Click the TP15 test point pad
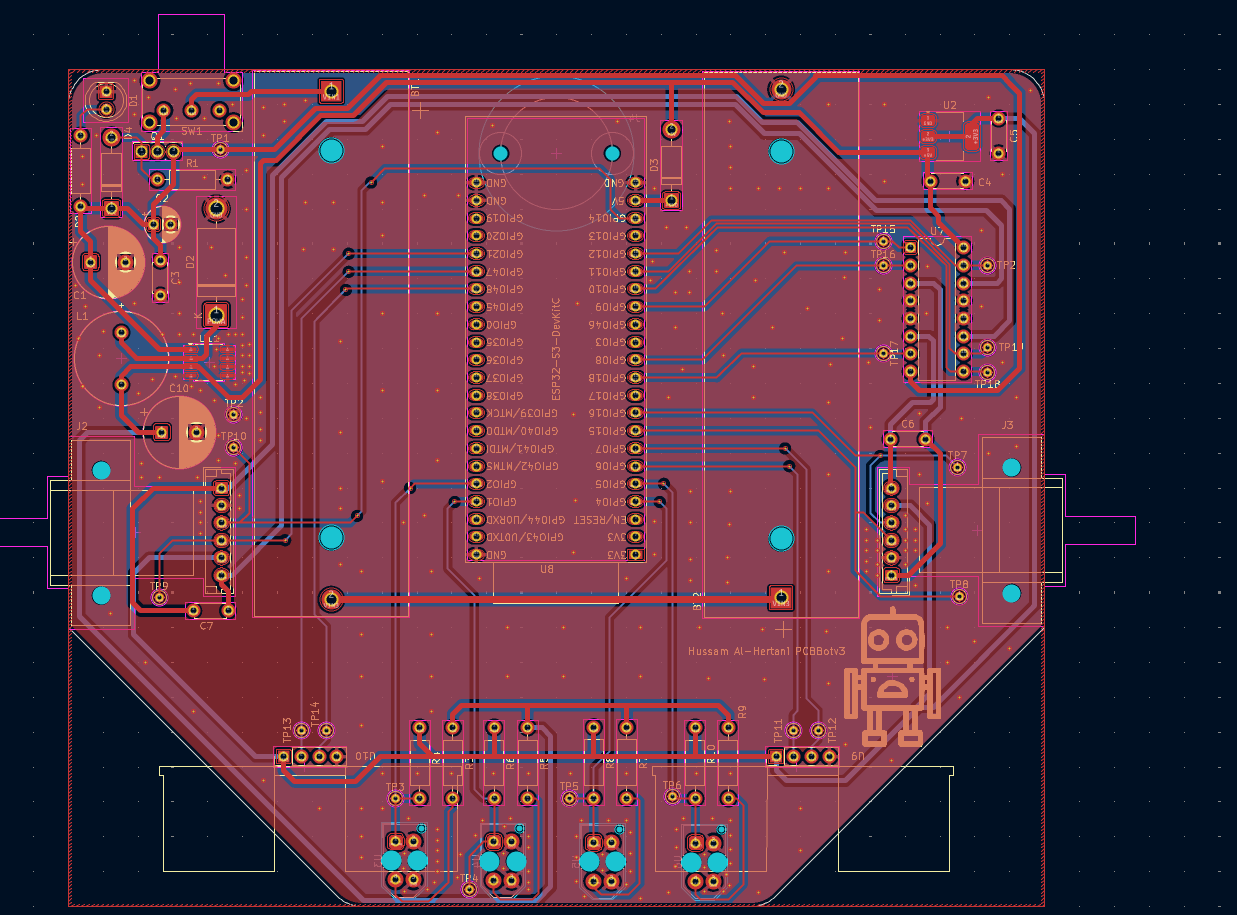 [883, 241]
